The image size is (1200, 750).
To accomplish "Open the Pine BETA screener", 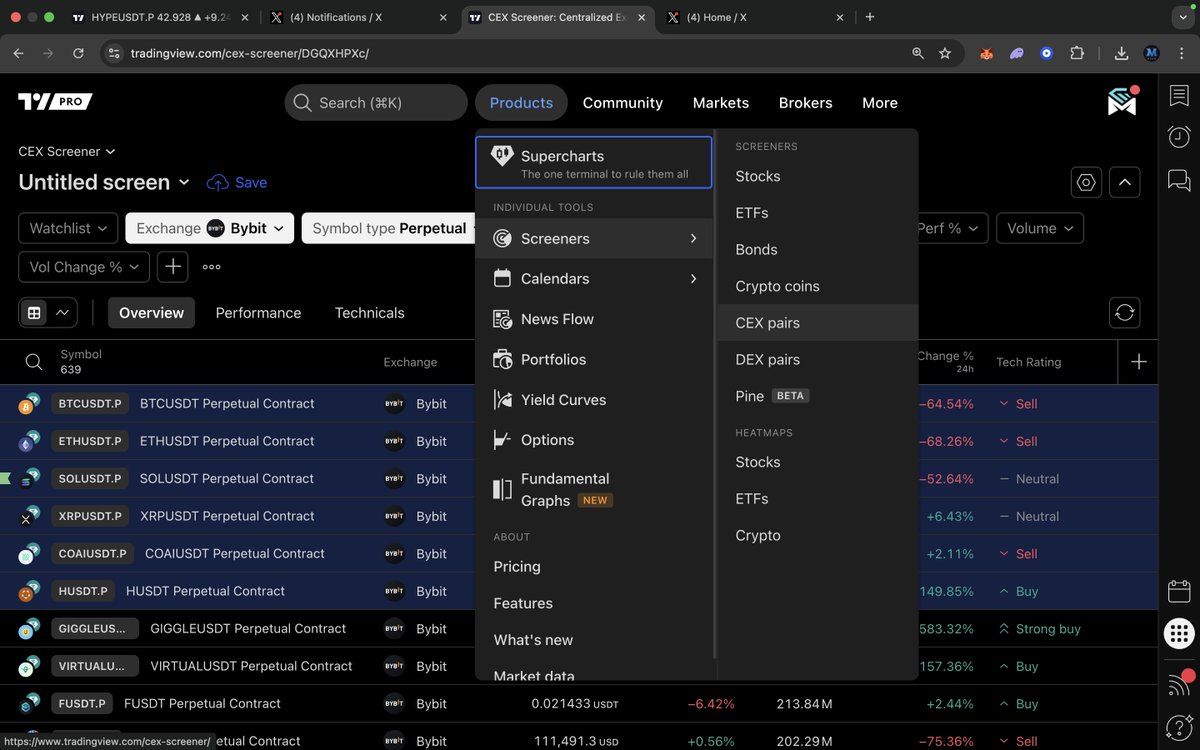I will [x=818, y=396].
